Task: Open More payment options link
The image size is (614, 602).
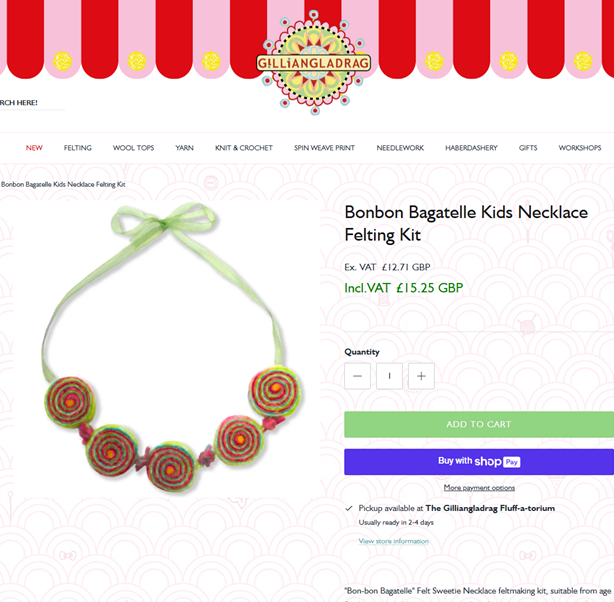Action: click(x=479, y=488)
